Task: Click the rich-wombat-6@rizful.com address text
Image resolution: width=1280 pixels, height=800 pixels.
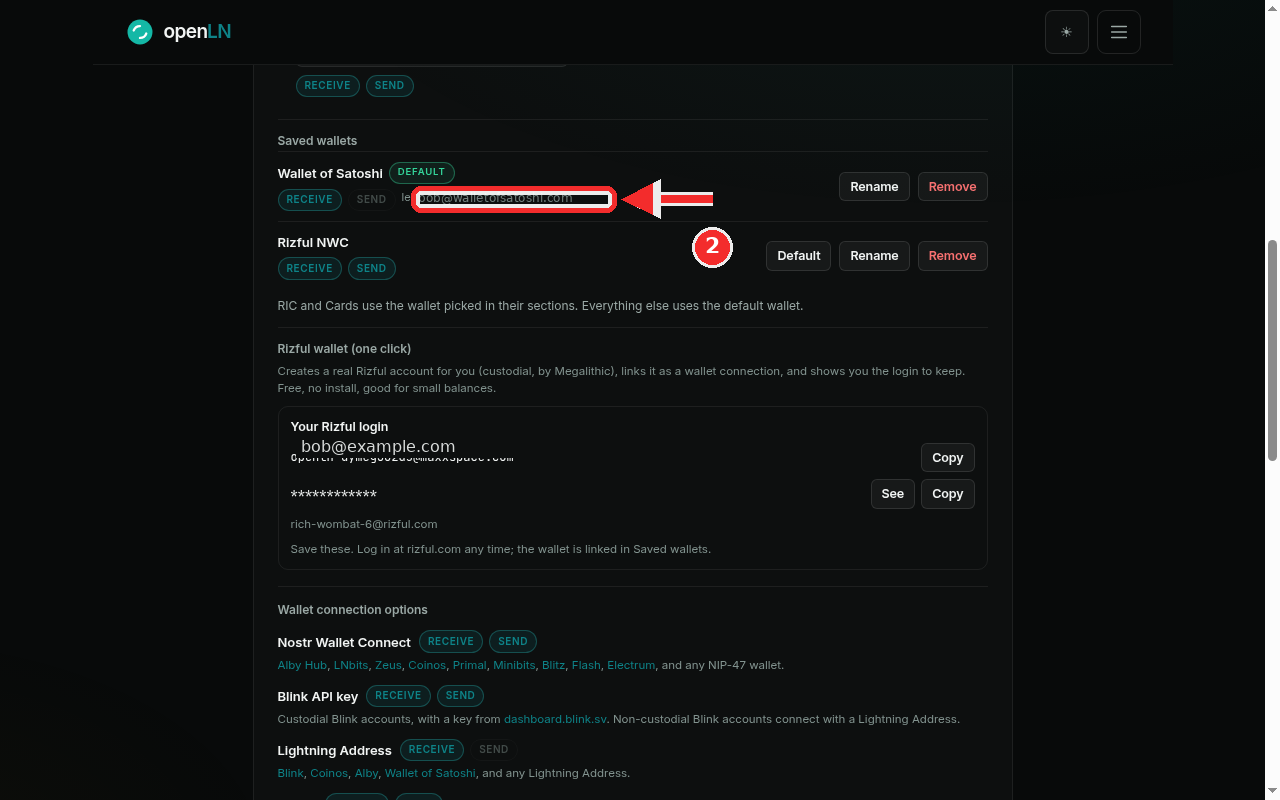Action: pyautogui.click(x=364, y=524)
